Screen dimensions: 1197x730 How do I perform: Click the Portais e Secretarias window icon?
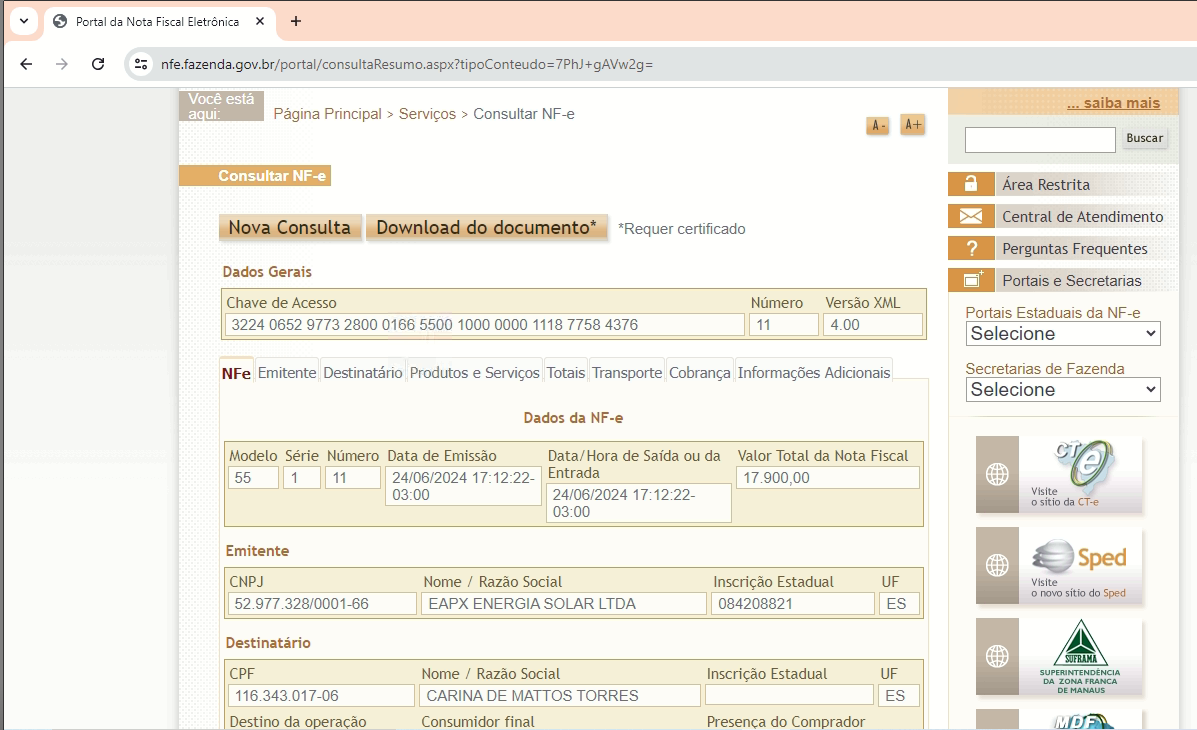[x=970, y=280]
